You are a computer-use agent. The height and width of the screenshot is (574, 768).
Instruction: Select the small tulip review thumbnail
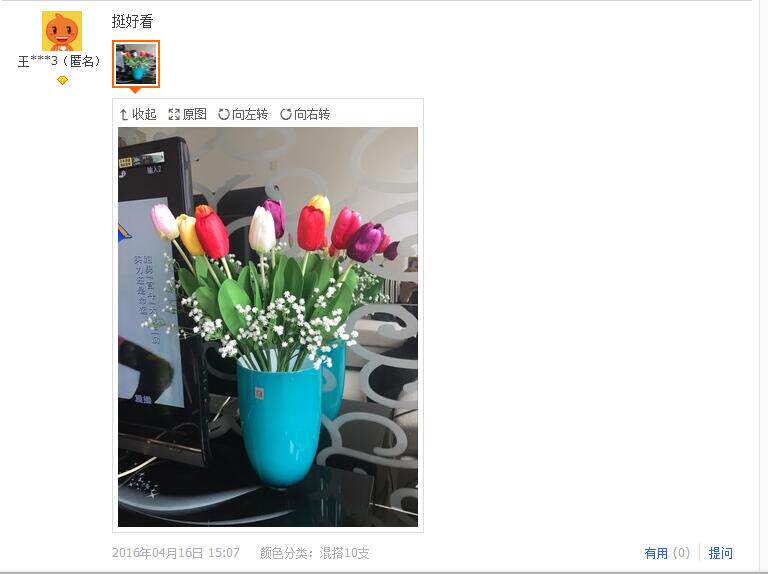pyautogui.click(x=136, y=64)
